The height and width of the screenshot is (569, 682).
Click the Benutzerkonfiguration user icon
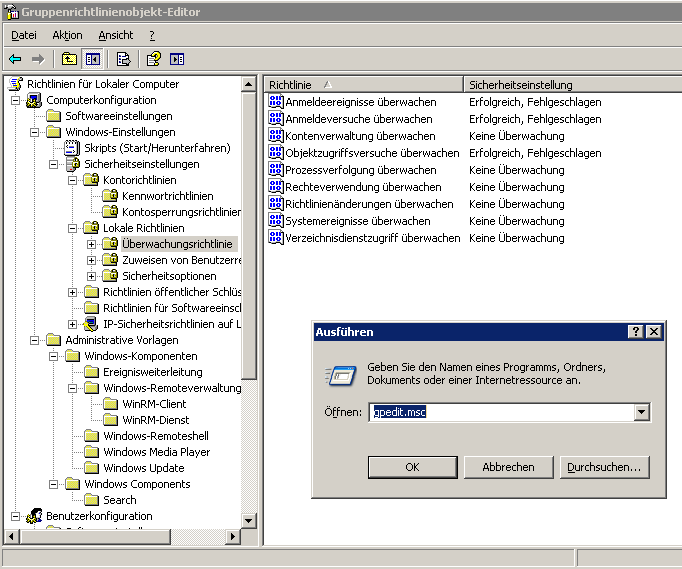coord(34,516)
